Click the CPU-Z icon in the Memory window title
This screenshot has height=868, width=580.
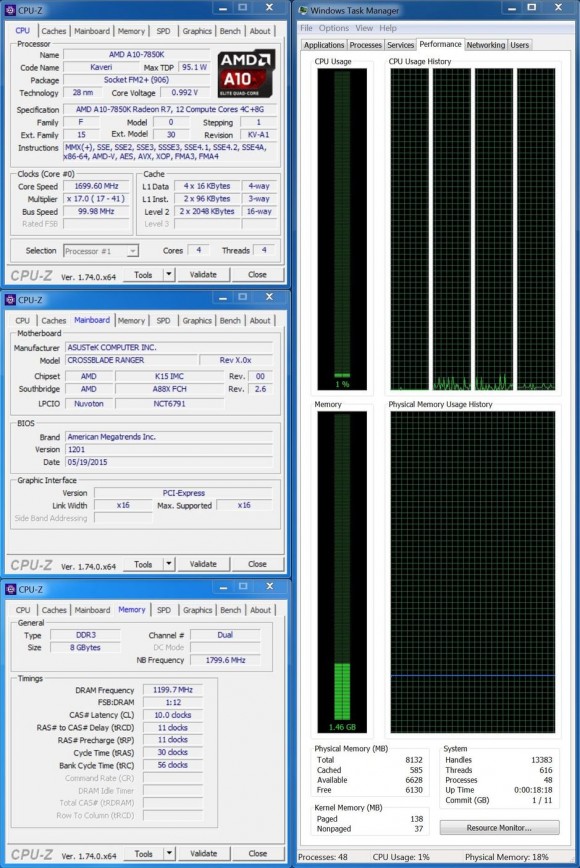click(x=10, y=589)
